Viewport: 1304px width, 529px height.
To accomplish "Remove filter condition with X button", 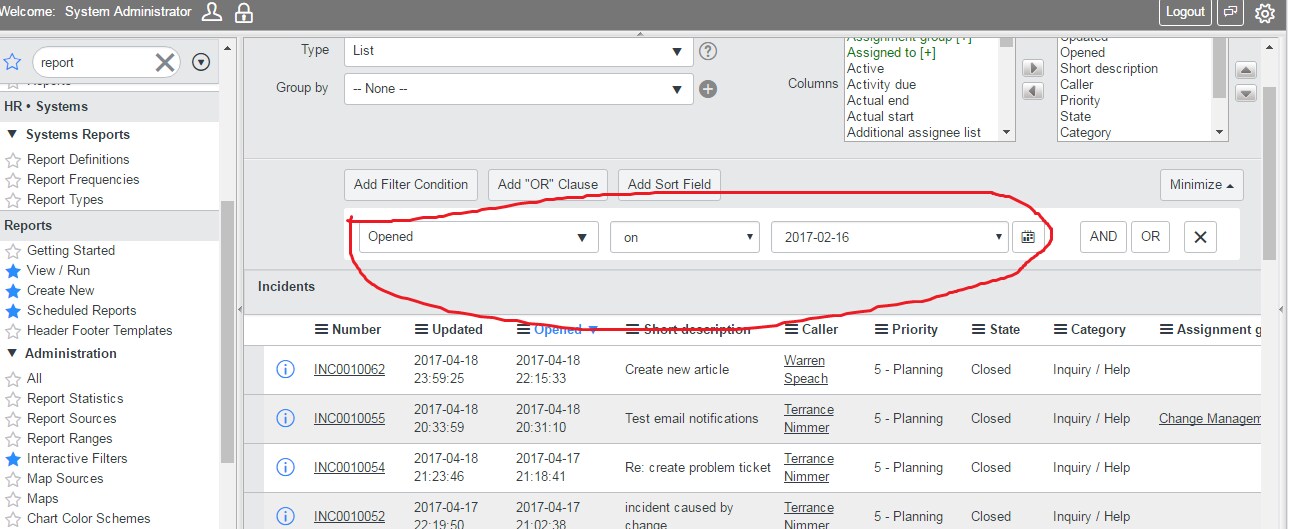I will point(1201,237).
